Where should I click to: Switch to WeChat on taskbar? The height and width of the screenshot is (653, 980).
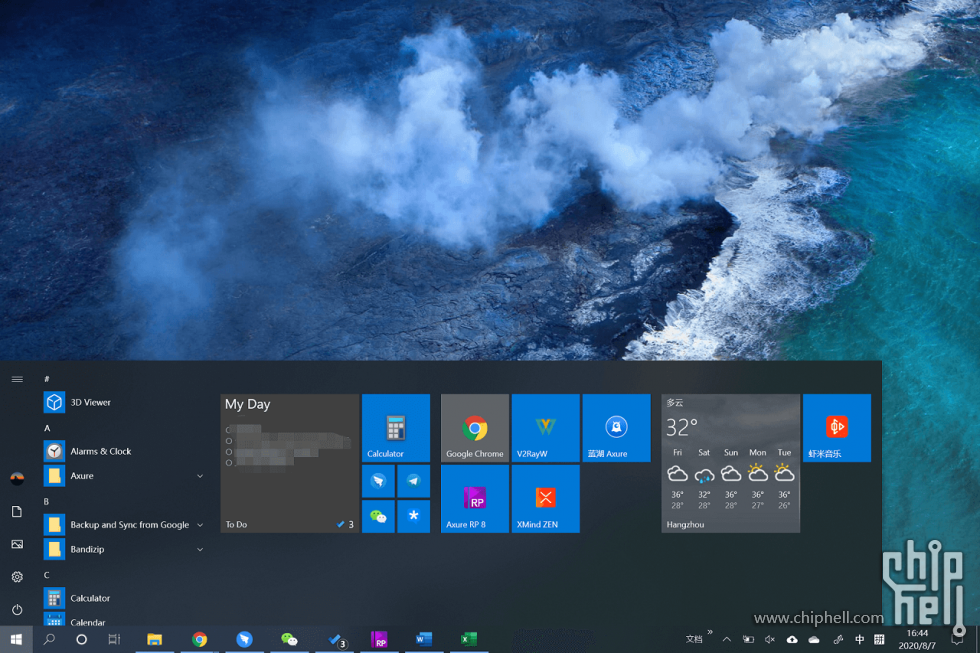[x=289, y=639]
